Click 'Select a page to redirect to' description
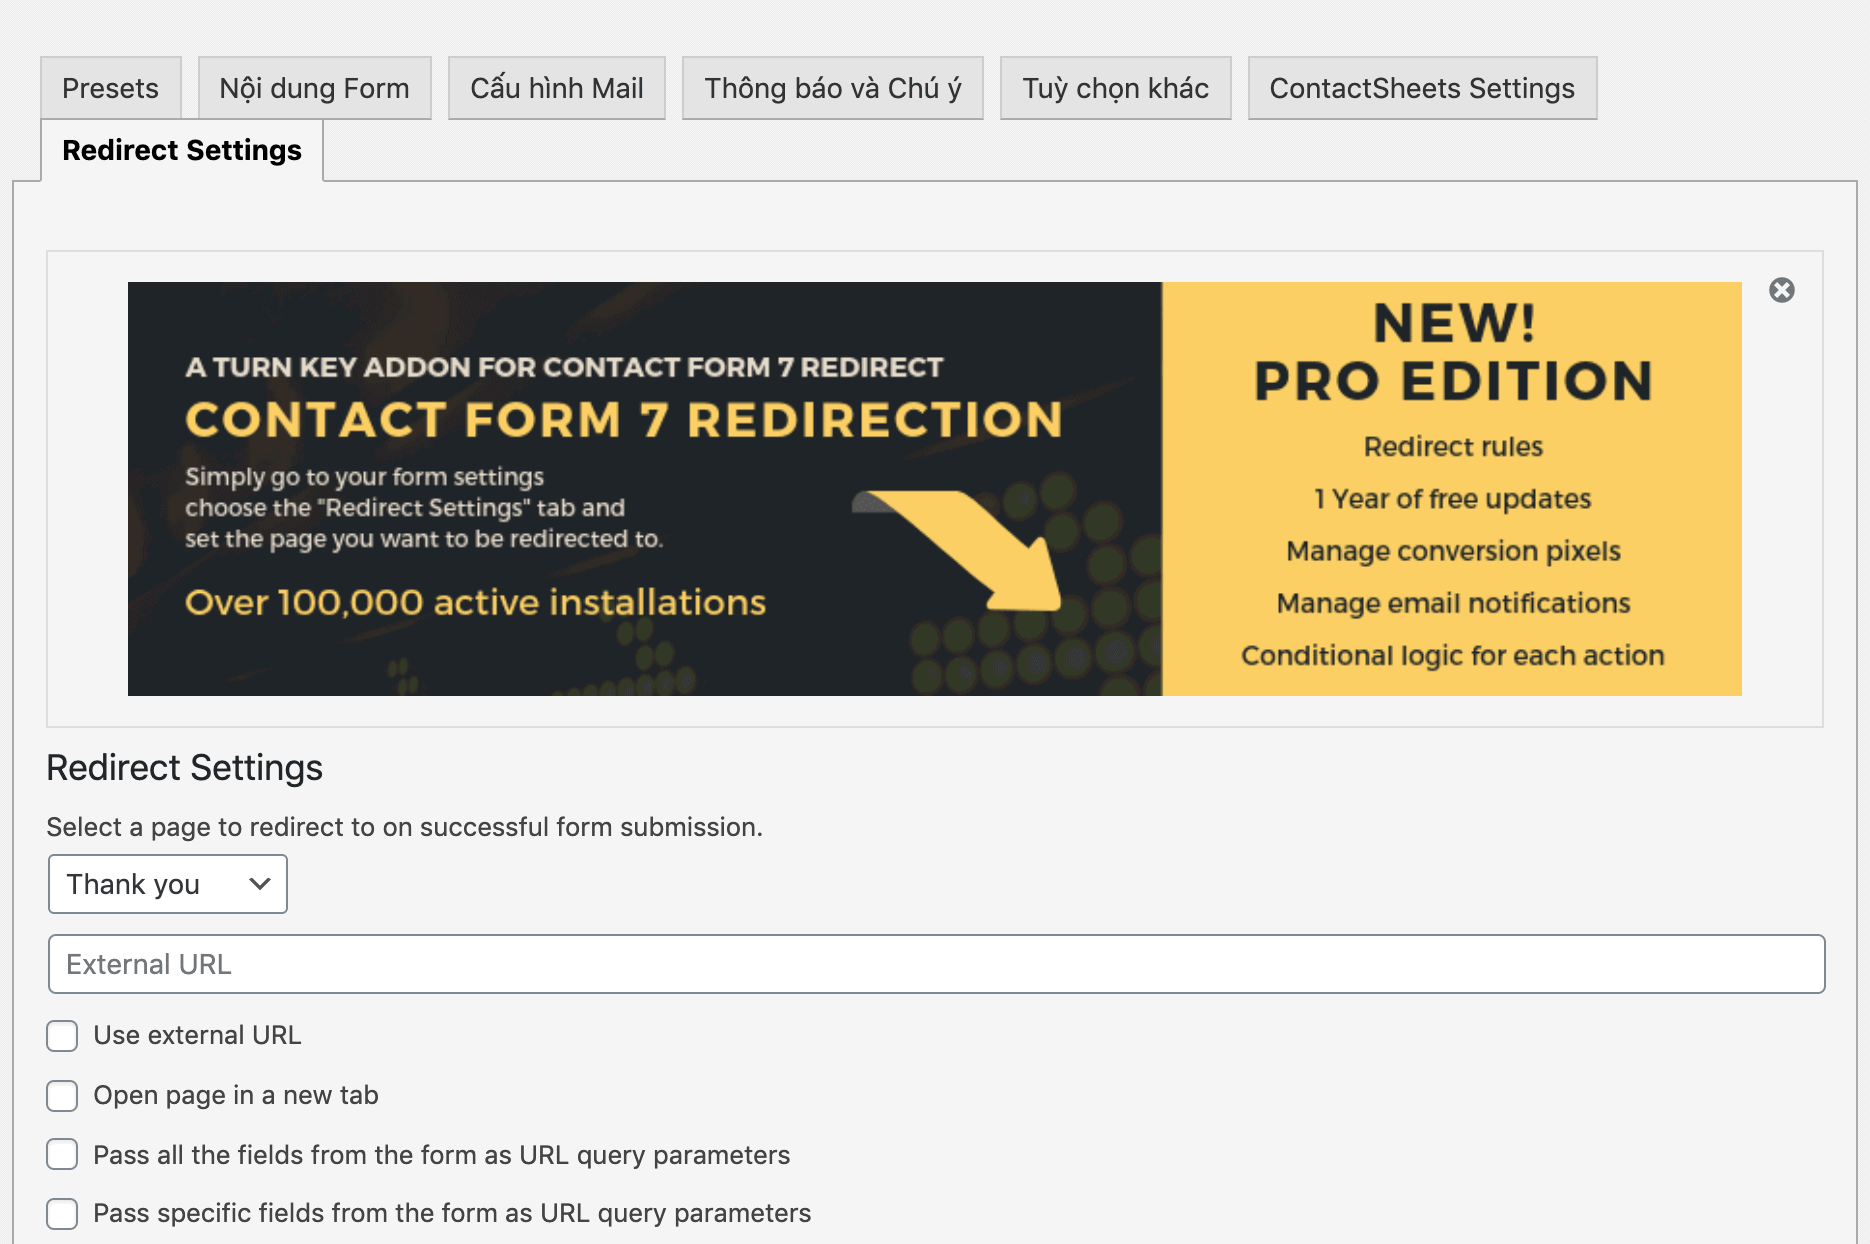Viewport: 1870px width, 1244px height. 405,827
